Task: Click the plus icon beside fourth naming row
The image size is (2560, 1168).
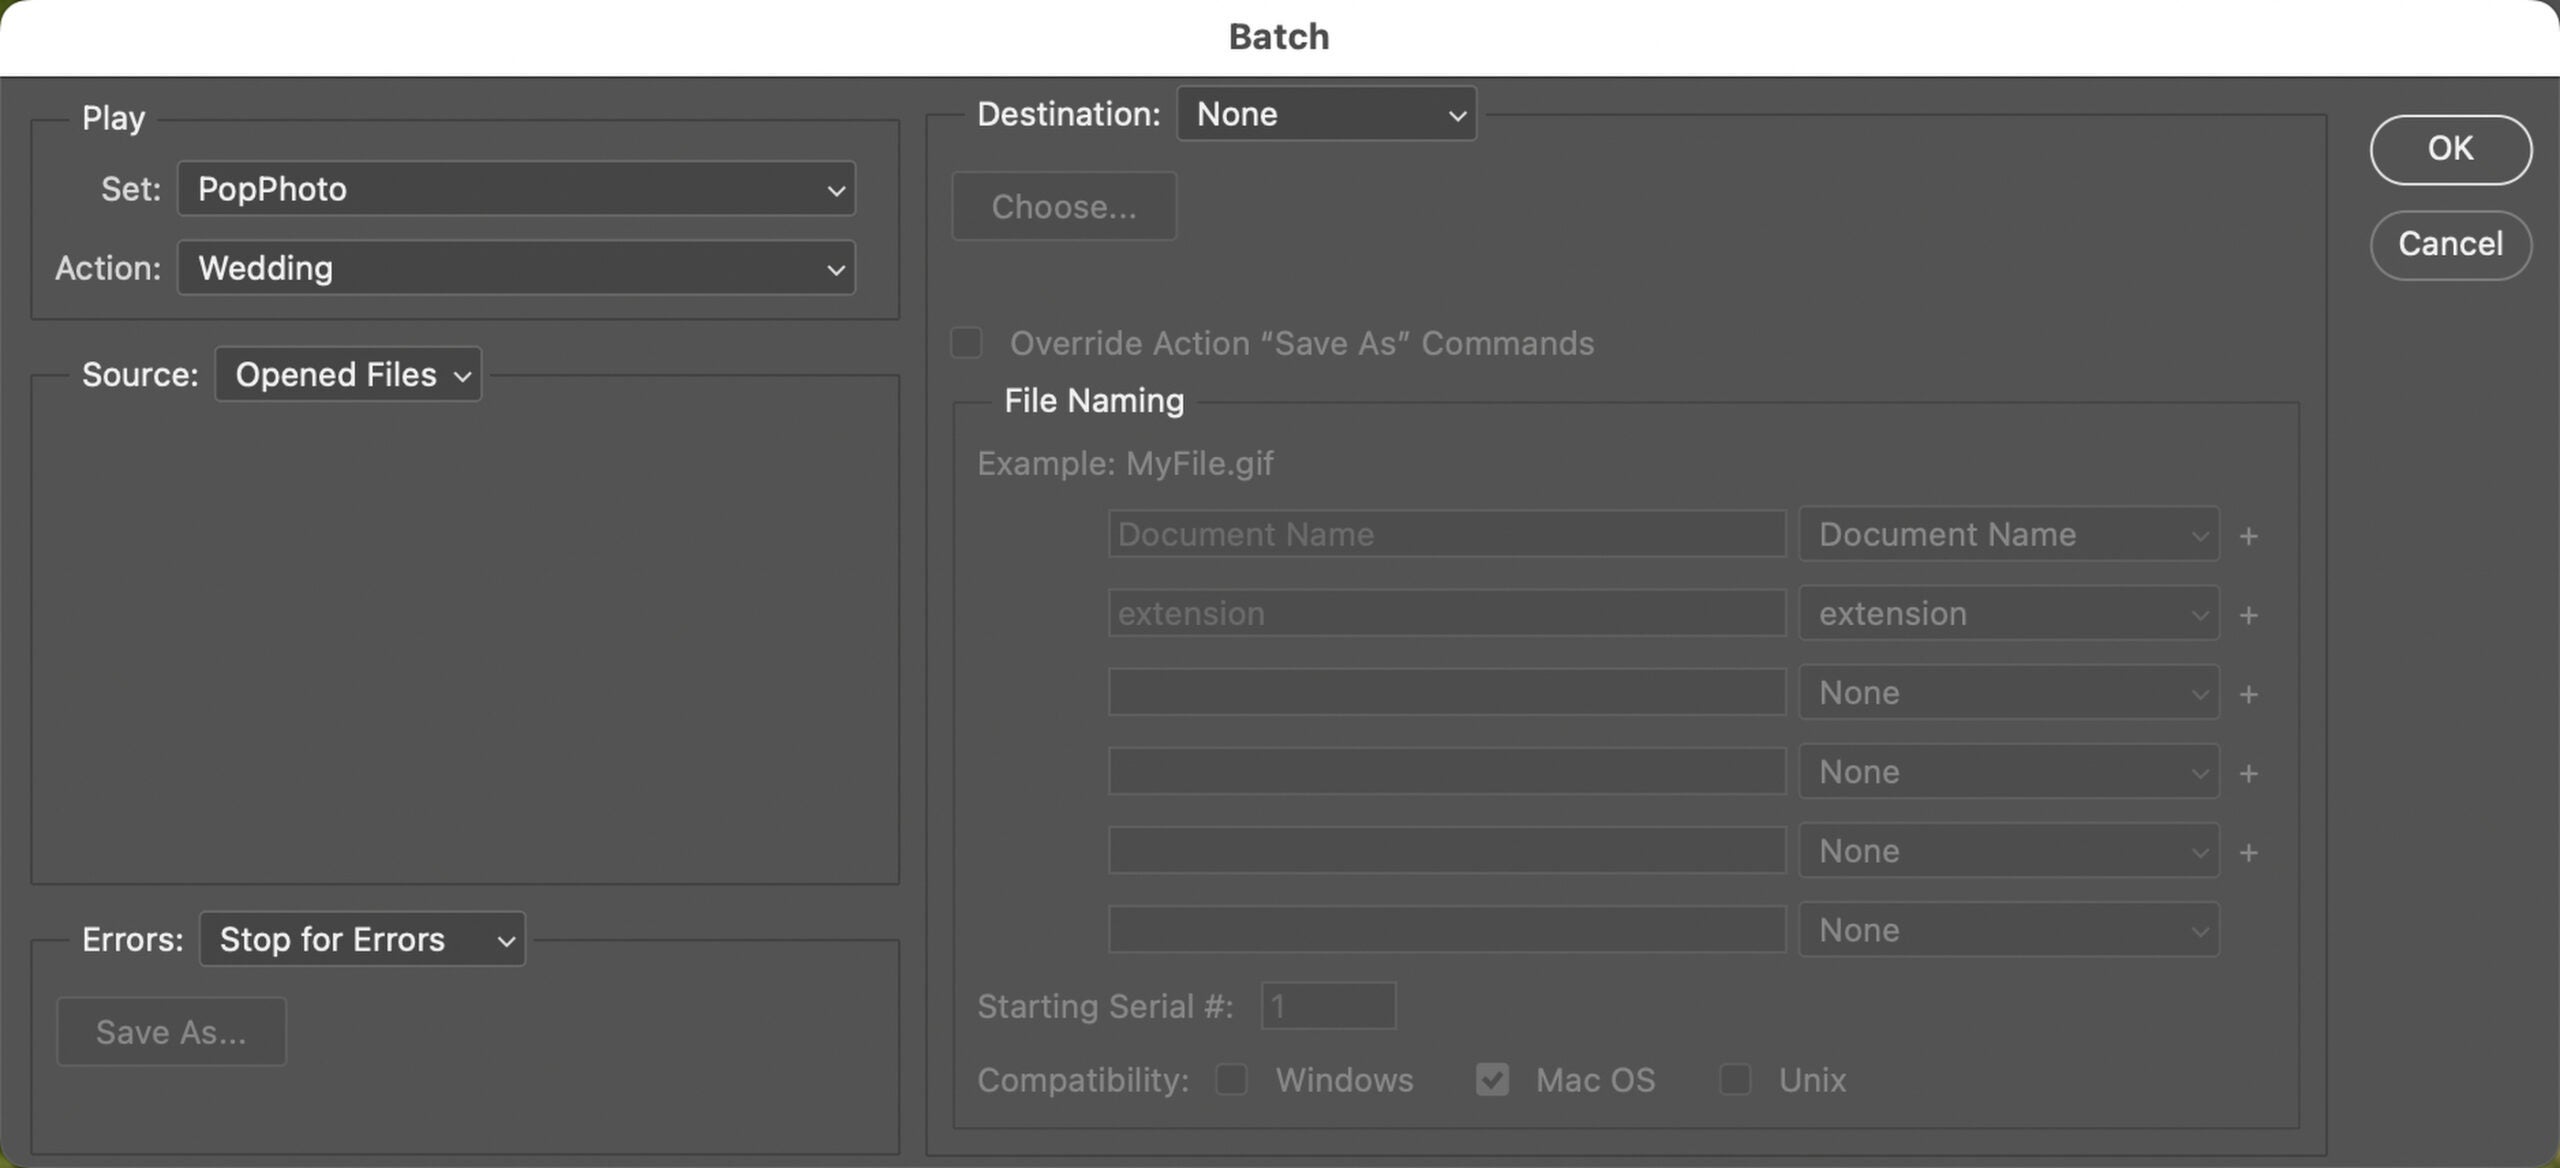Action: pyautogui.click(x=2249, y=773)
